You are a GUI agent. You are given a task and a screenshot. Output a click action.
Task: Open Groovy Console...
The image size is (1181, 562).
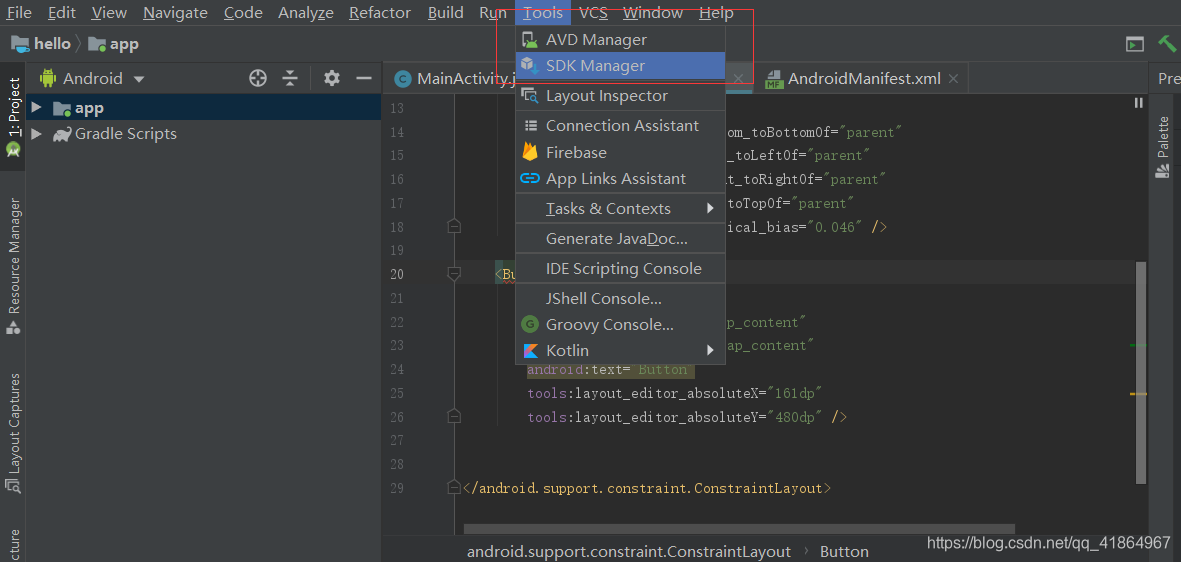pos(620,325)
